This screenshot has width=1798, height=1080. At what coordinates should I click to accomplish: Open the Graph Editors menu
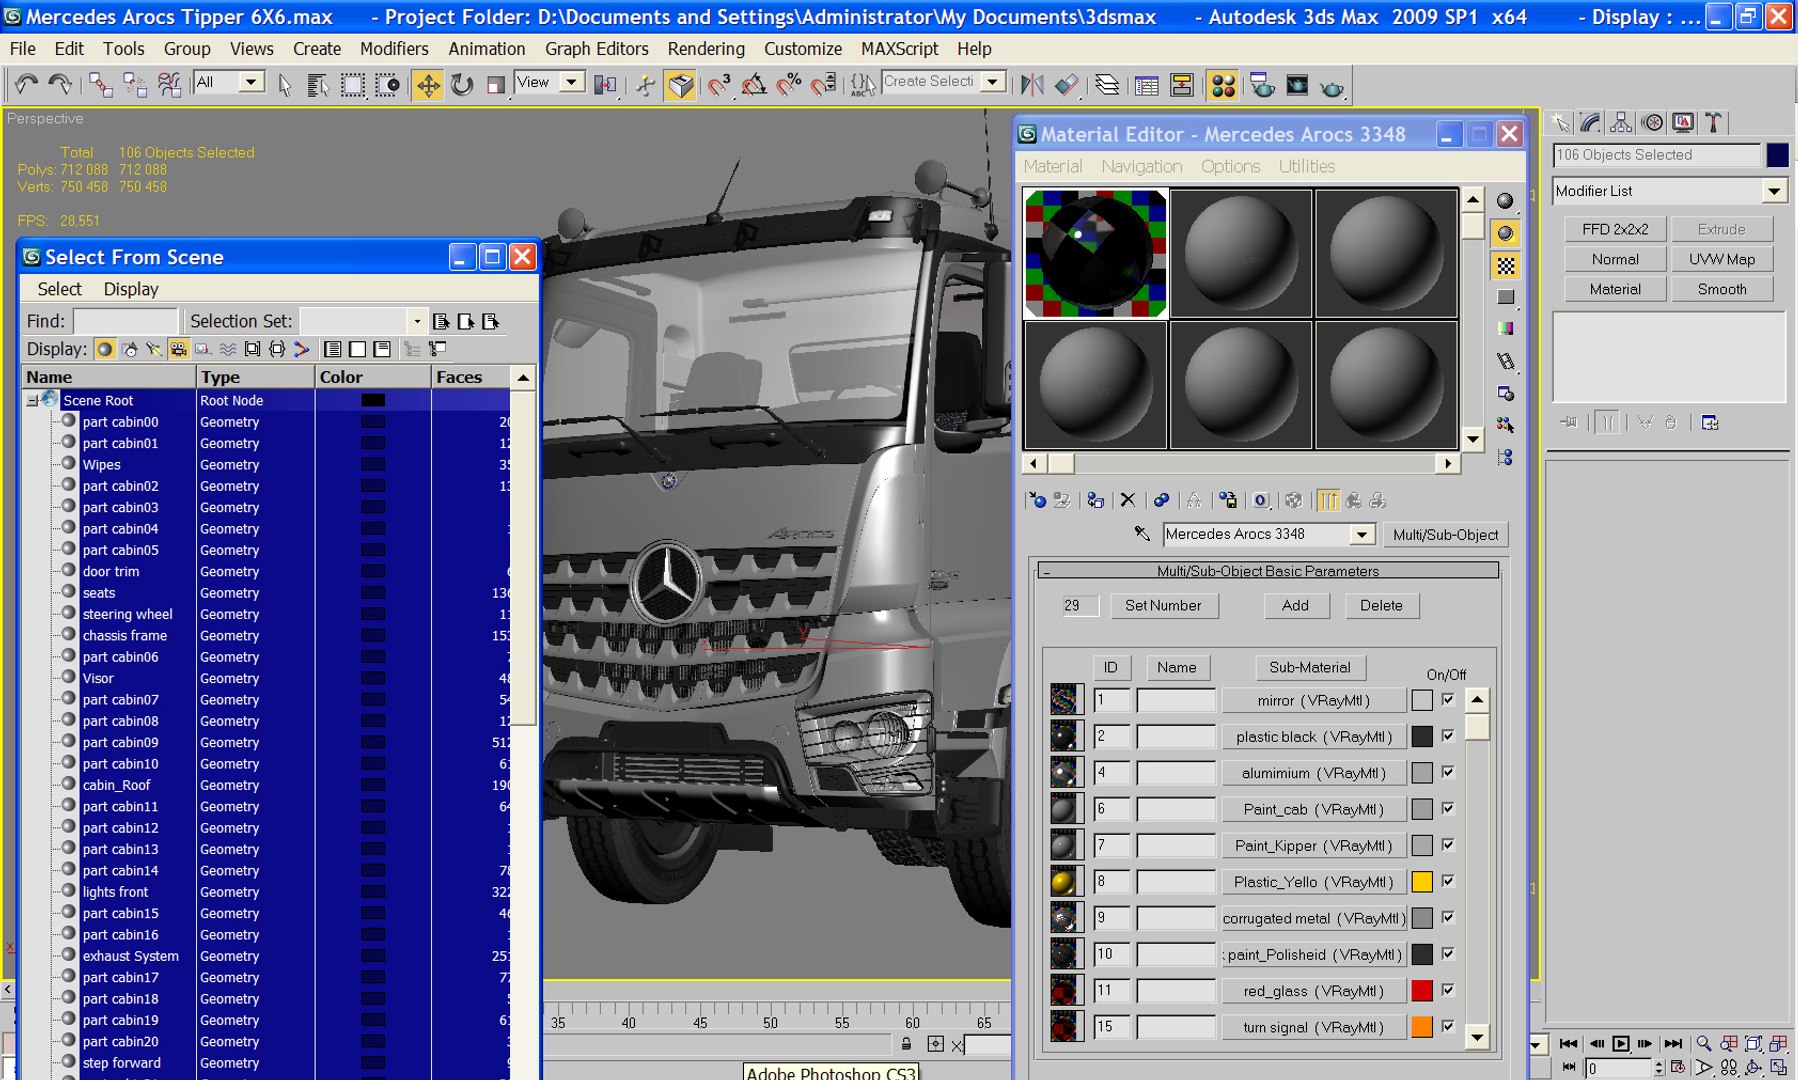click(597, 48)
